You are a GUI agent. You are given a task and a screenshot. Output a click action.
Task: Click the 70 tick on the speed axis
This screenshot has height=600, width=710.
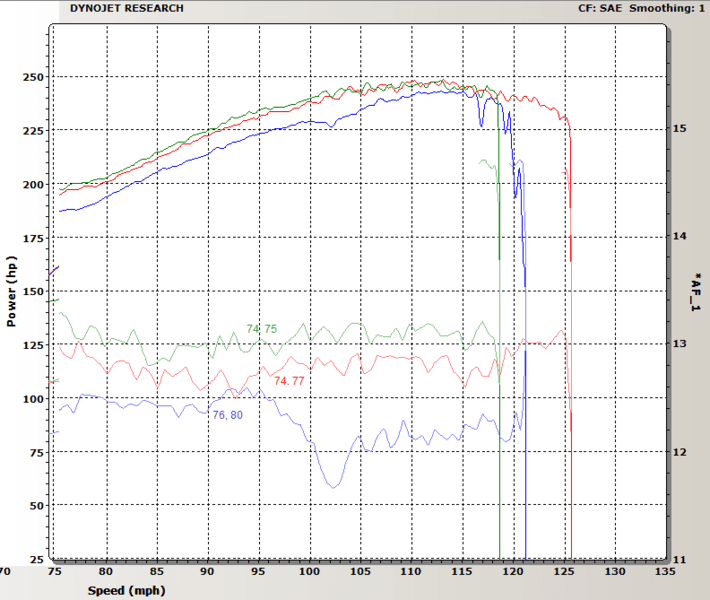[5, 572]
